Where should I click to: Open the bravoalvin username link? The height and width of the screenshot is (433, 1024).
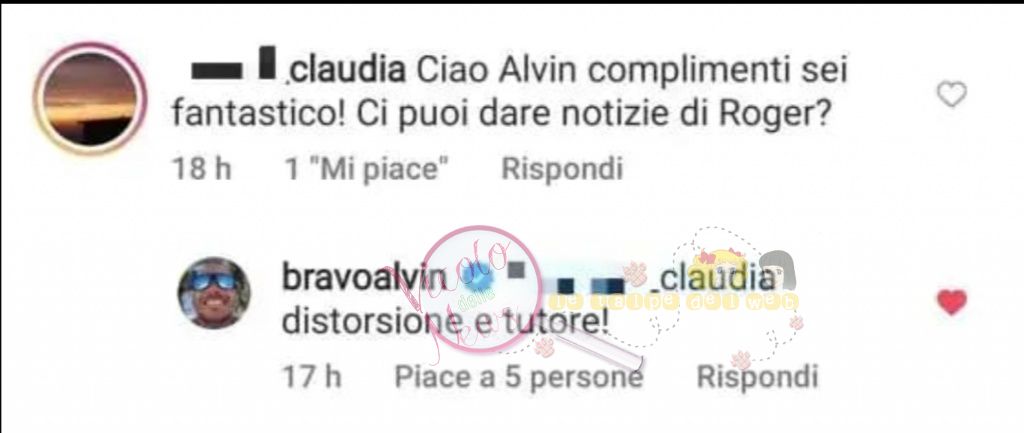point(364,279)
